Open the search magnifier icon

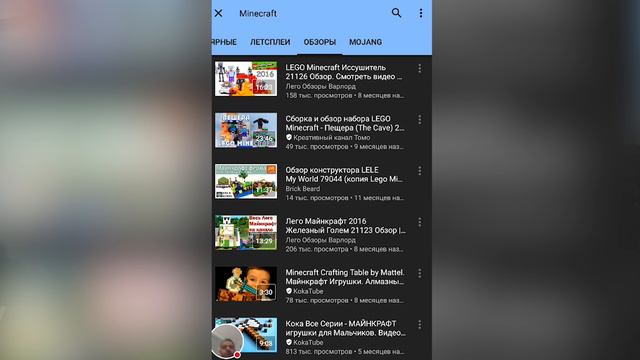pos(396,13)
